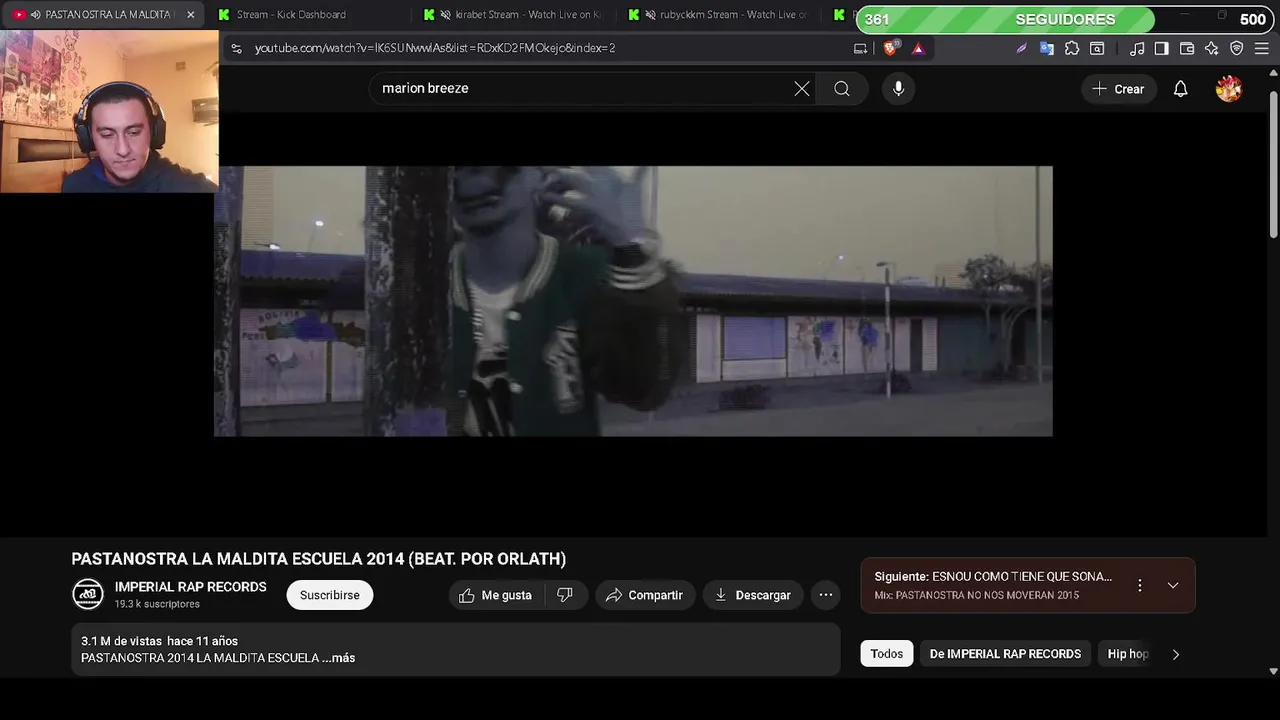Start voice search with the microphone icon
This screenshot has height=720, width=1280.
pos(898,89)
